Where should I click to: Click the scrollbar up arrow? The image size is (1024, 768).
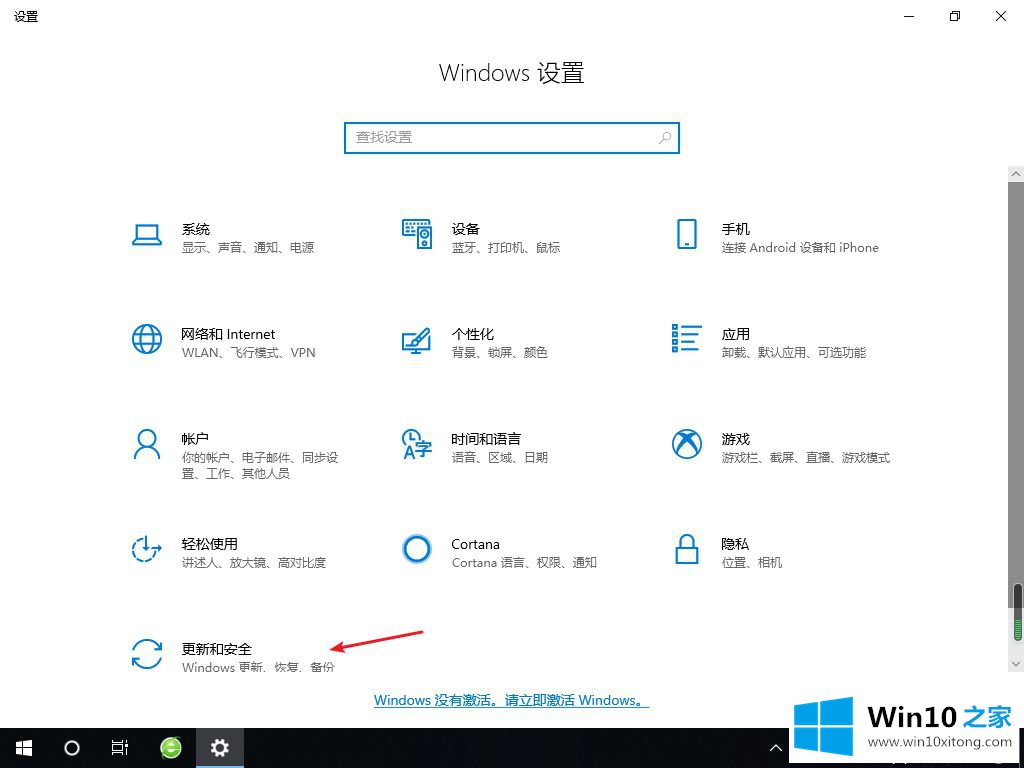[x=1016, y=174]
